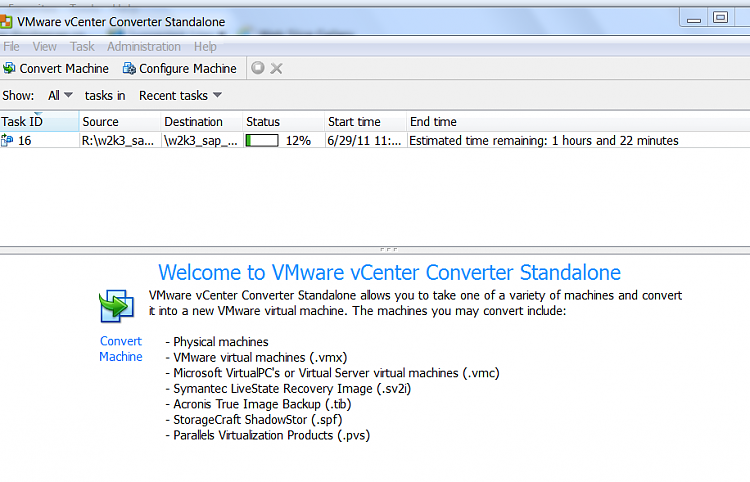
Task: Click the Convert Machine blue link
Action: pyautogui.click(x=121, y=349)
